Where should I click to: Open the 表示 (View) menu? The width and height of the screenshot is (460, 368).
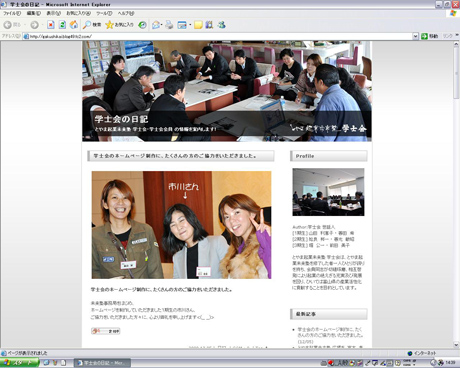(x=53, y=13)
